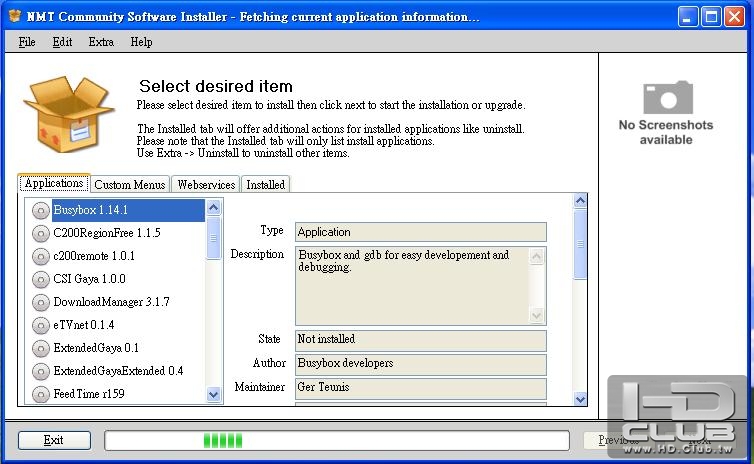Open the File menu
The height and width of the screenshot is (464, 754).
pyautogui.click(x=27, y=42)
